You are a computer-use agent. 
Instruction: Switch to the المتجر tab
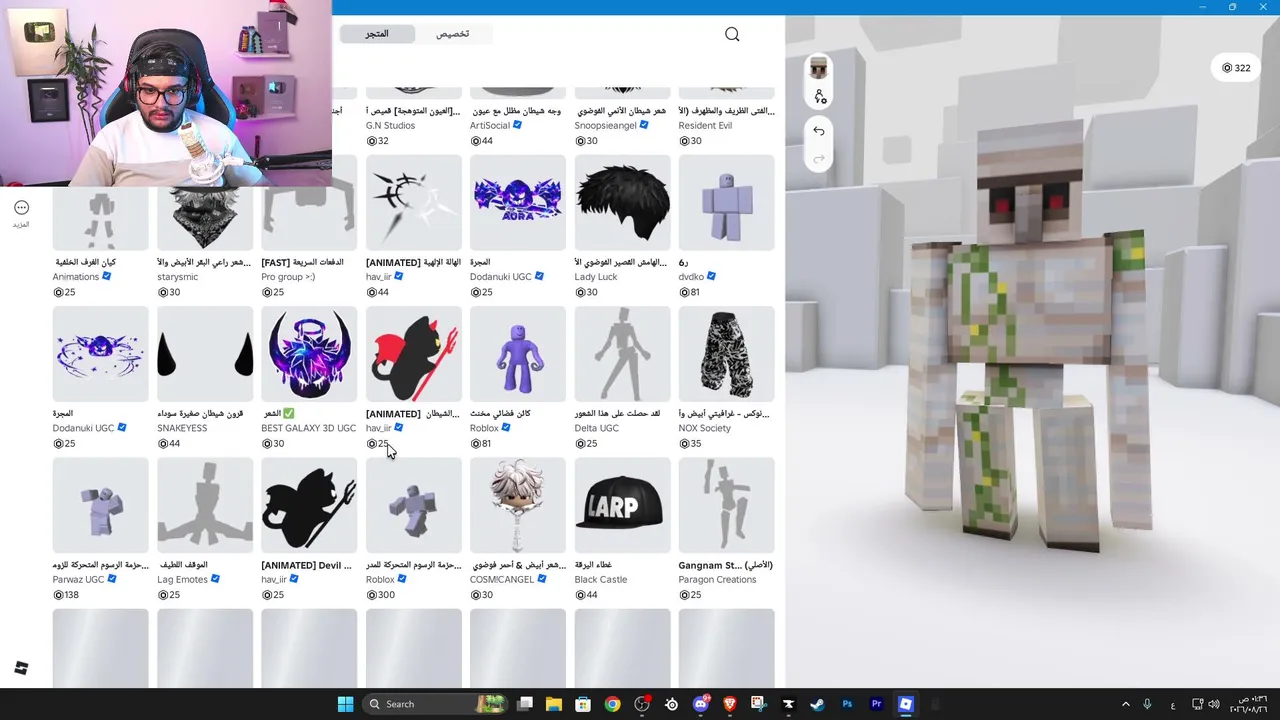coord(377,34)
